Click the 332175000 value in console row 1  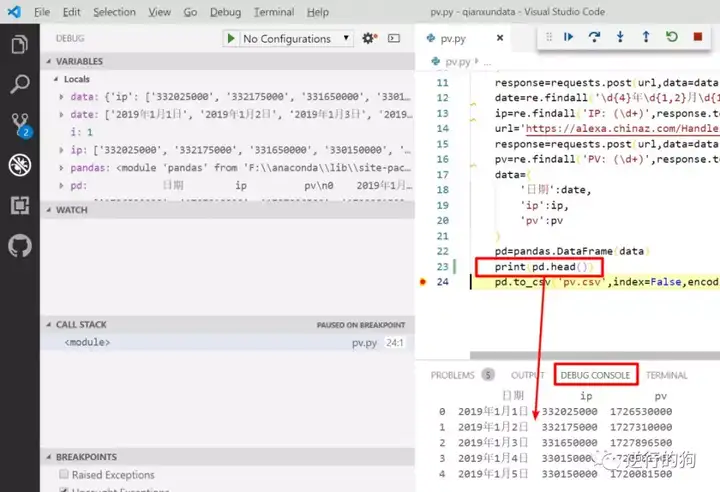569,427
